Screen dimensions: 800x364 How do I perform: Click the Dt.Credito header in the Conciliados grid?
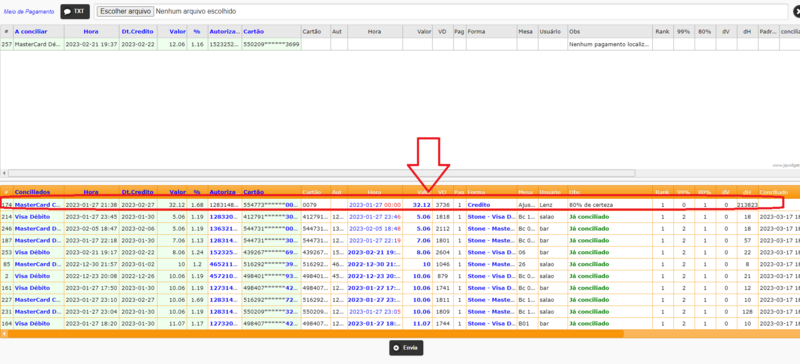(x=137, y=192)
